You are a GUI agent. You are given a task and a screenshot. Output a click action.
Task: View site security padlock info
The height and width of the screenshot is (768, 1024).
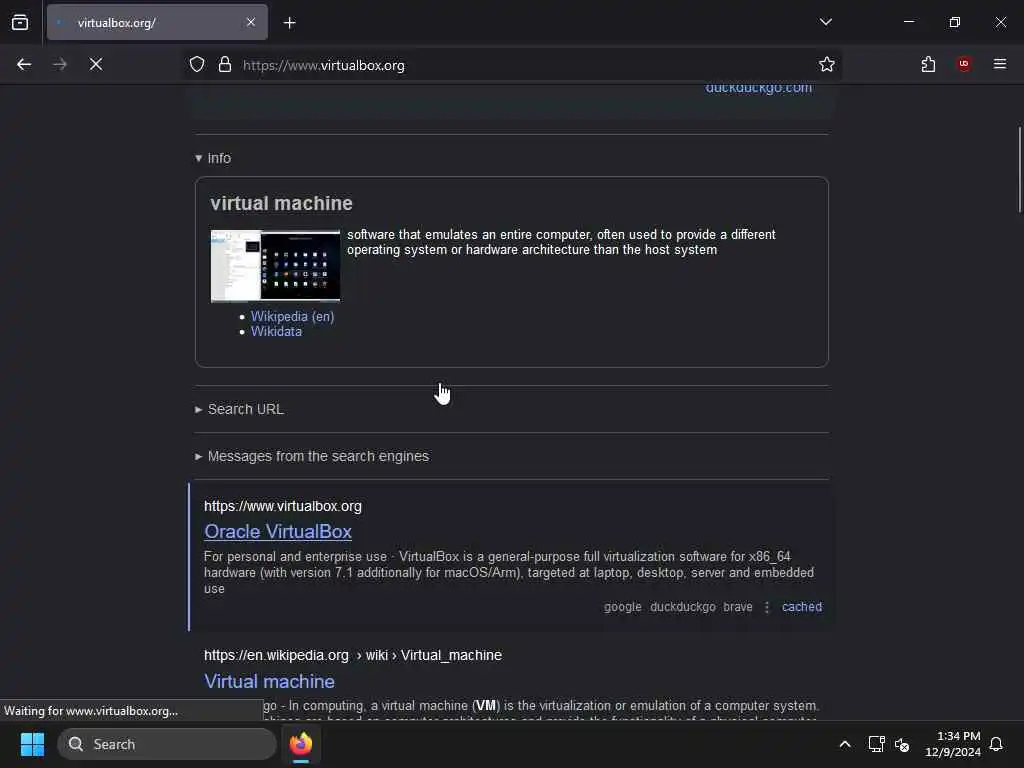(x=225, y=64)
